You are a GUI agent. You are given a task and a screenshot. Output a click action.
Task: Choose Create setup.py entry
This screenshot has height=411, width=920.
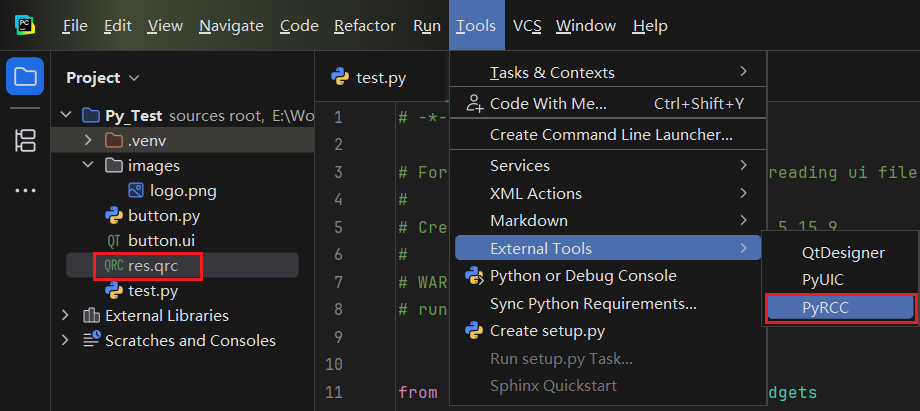pos(608,331)
